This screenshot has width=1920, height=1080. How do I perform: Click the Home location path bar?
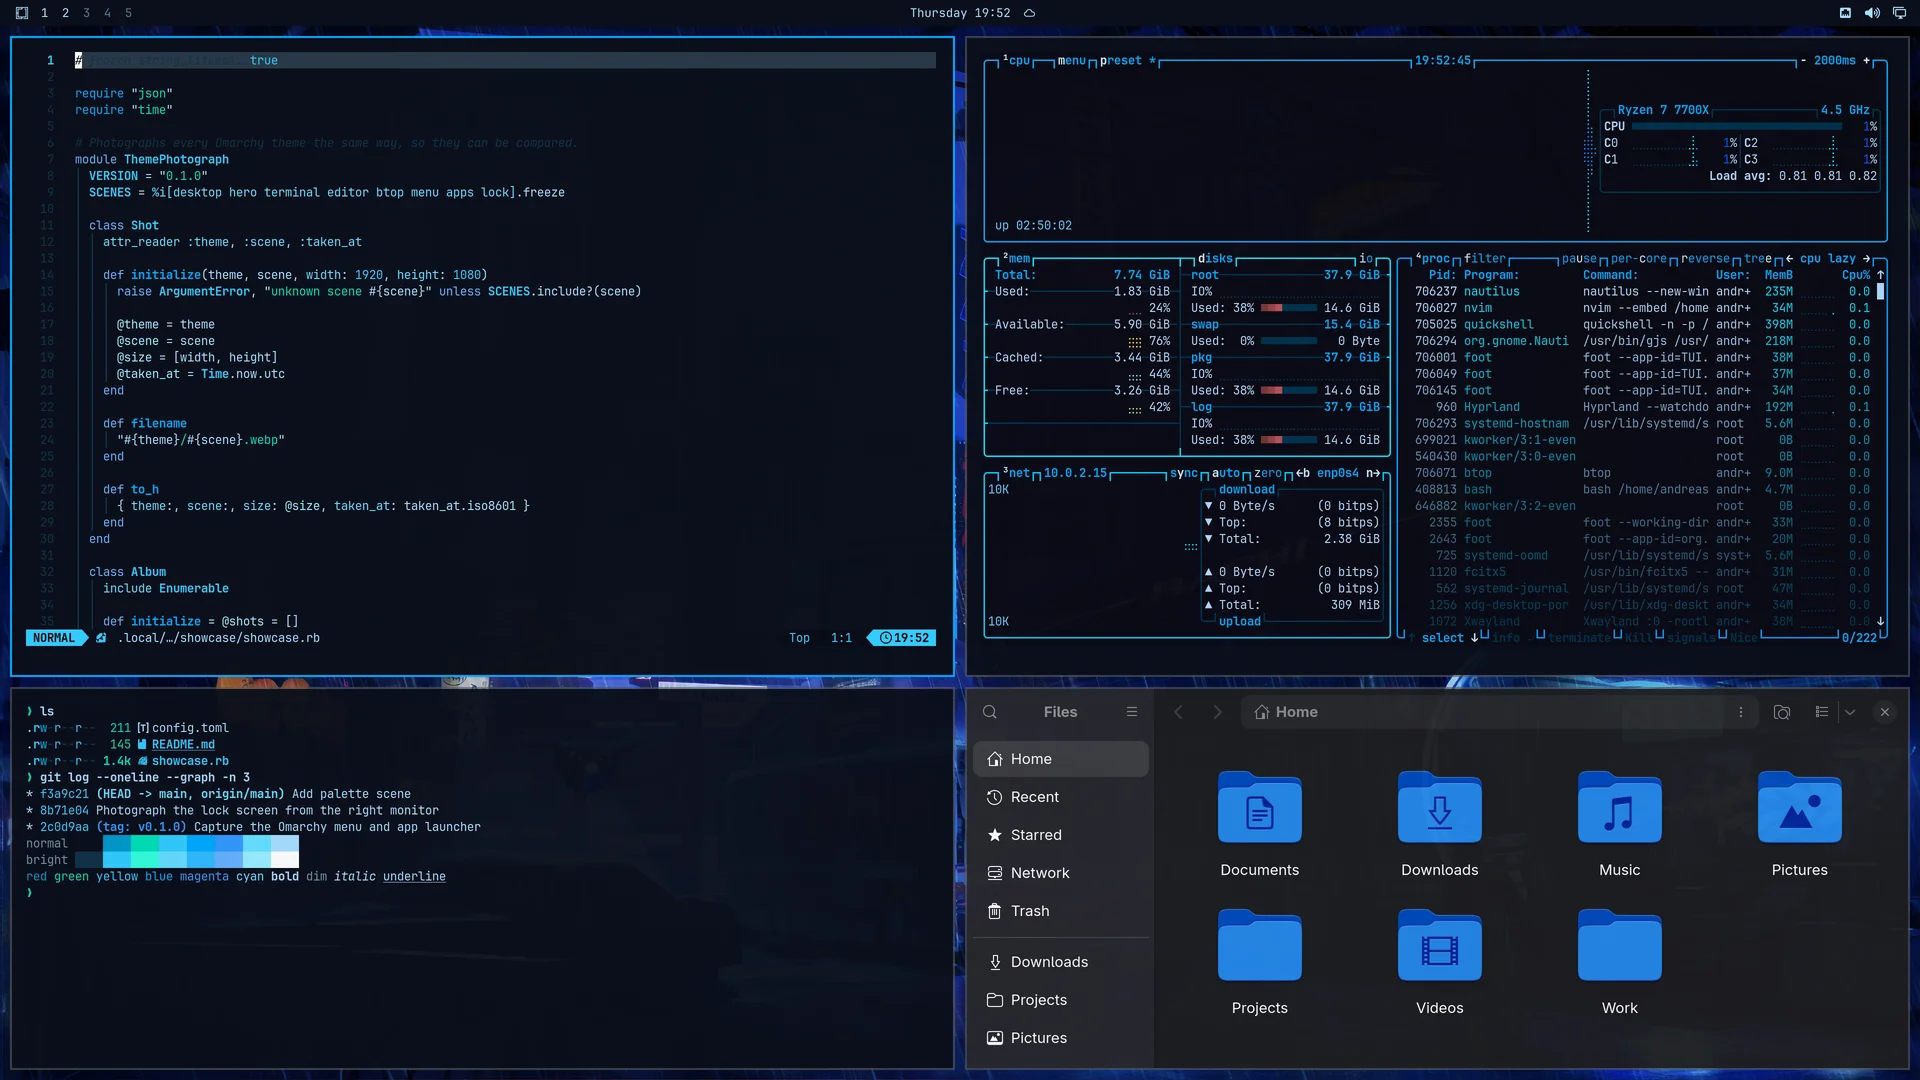(x=1499, y=712)
